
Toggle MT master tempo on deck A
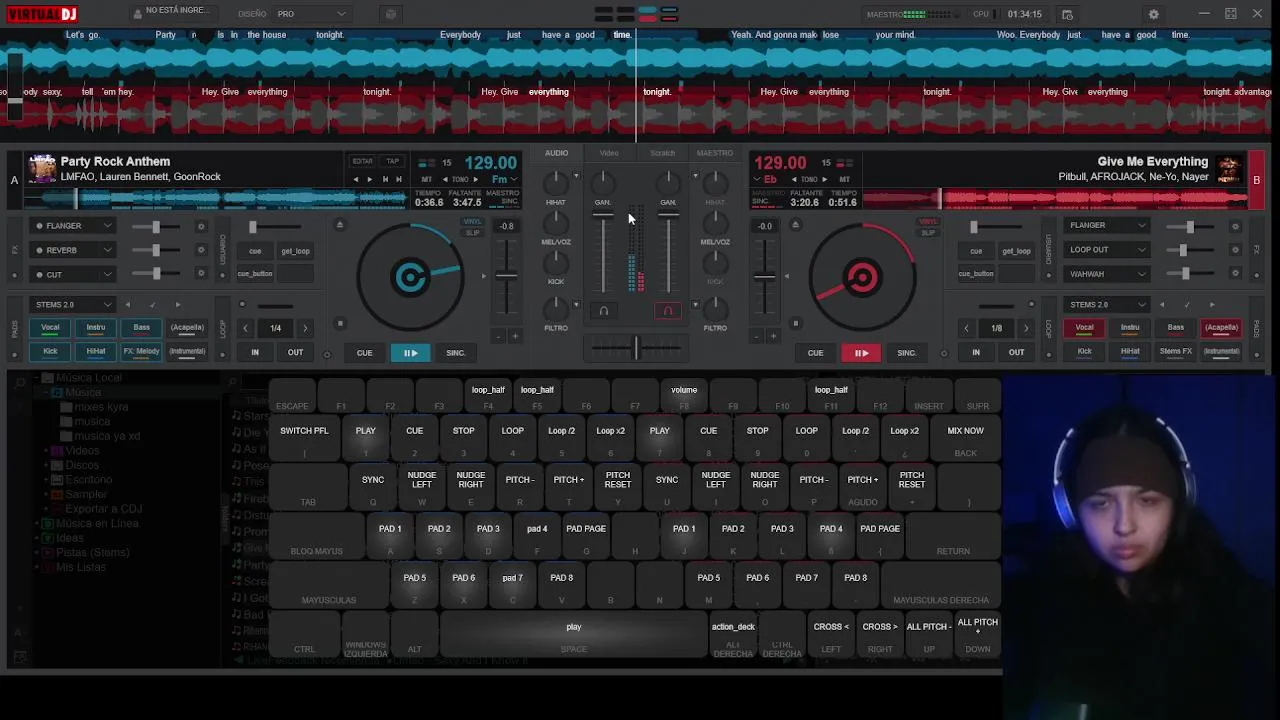tap(427, 179)
